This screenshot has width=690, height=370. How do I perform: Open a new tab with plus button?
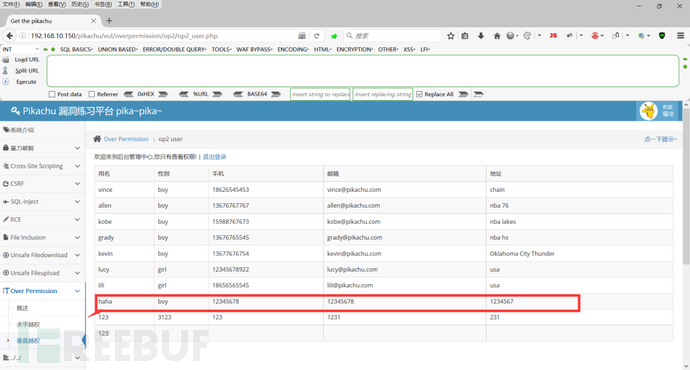pos(109,21)
